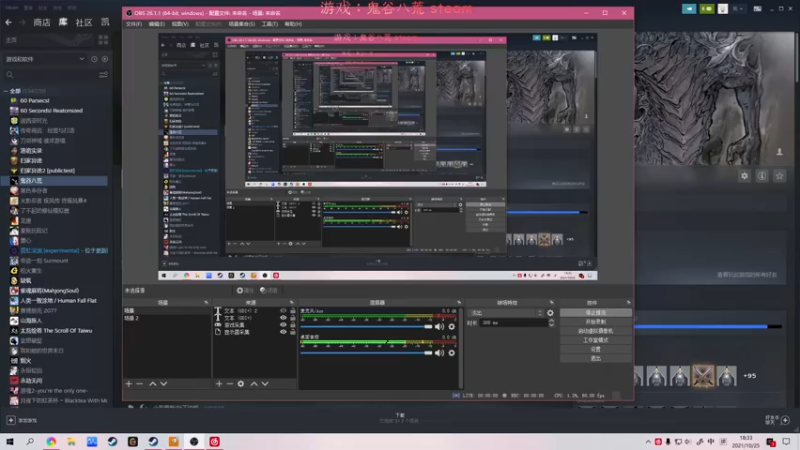Open Steam 商店 tab
Viewport: 800px width, 450px height.
click(42, 22)
